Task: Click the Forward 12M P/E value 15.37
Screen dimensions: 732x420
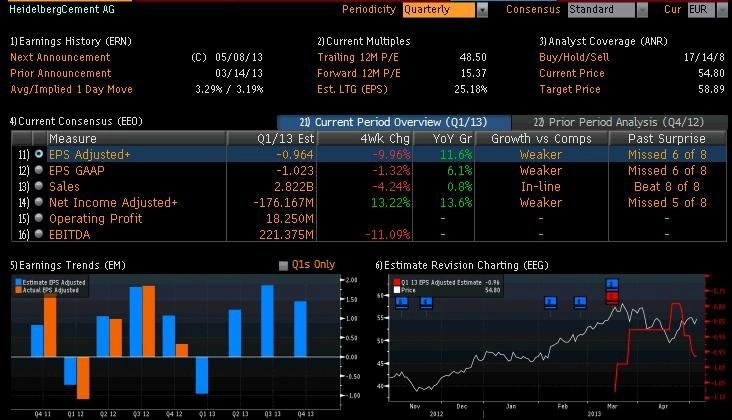Action: tap(473, 73)
